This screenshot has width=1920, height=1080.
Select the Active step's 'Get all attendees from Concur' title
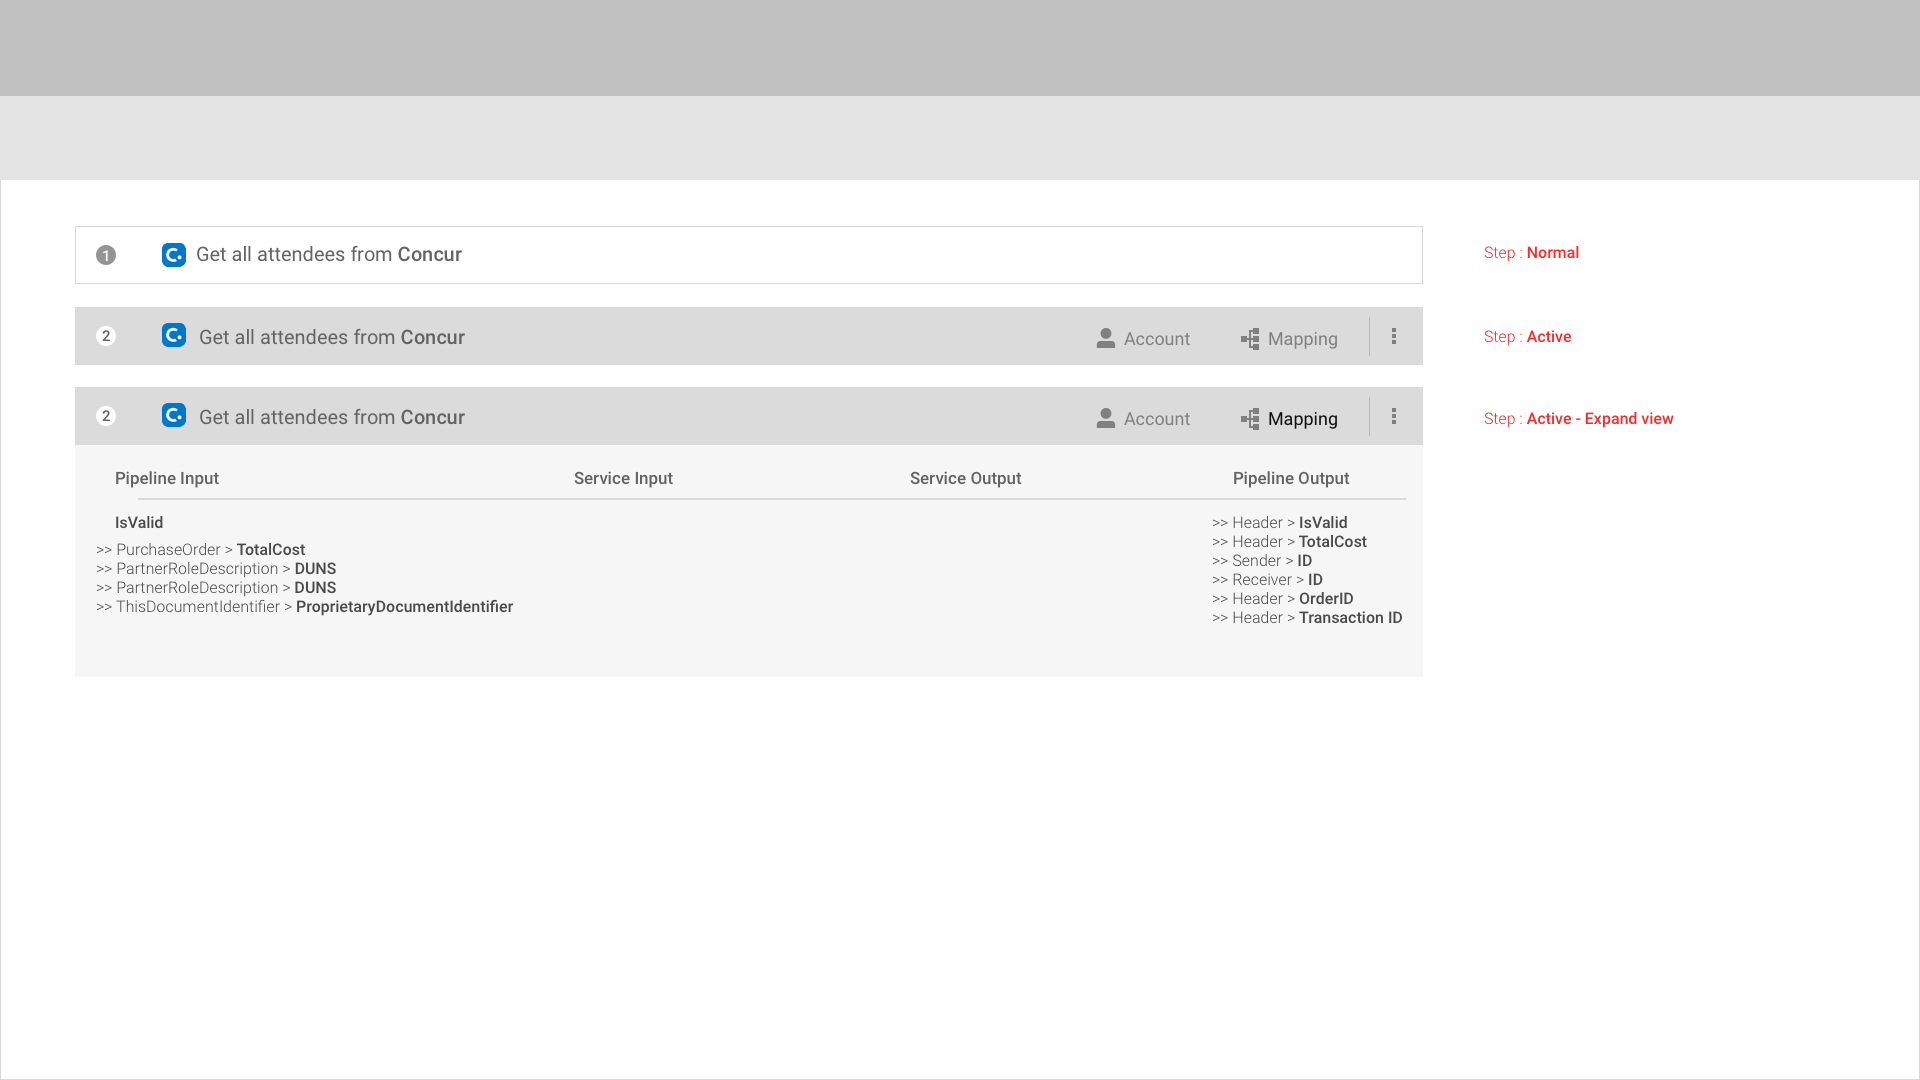click(x=332, y=338)
